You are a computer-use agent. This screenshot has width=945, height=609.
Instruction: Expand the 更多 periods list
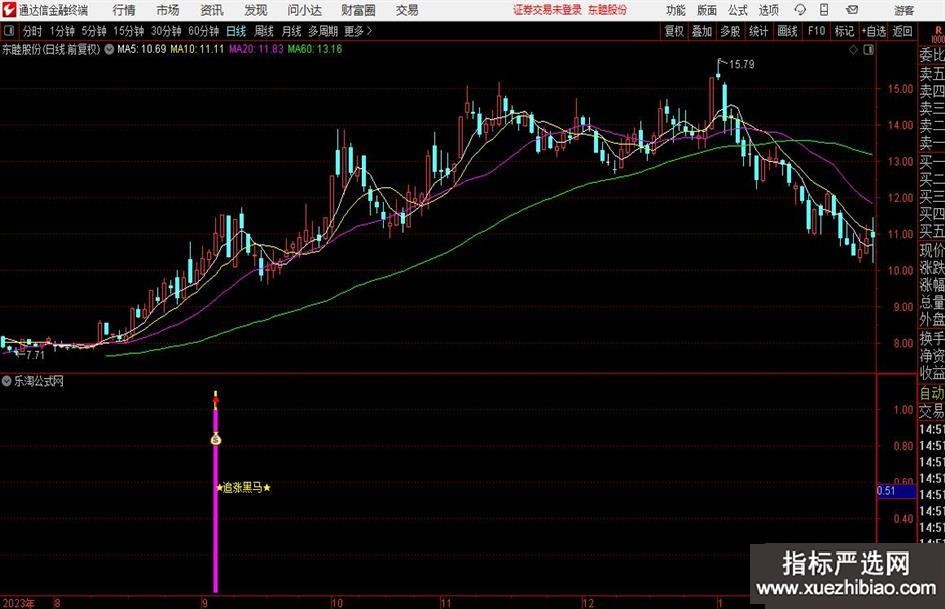point(357,31)
